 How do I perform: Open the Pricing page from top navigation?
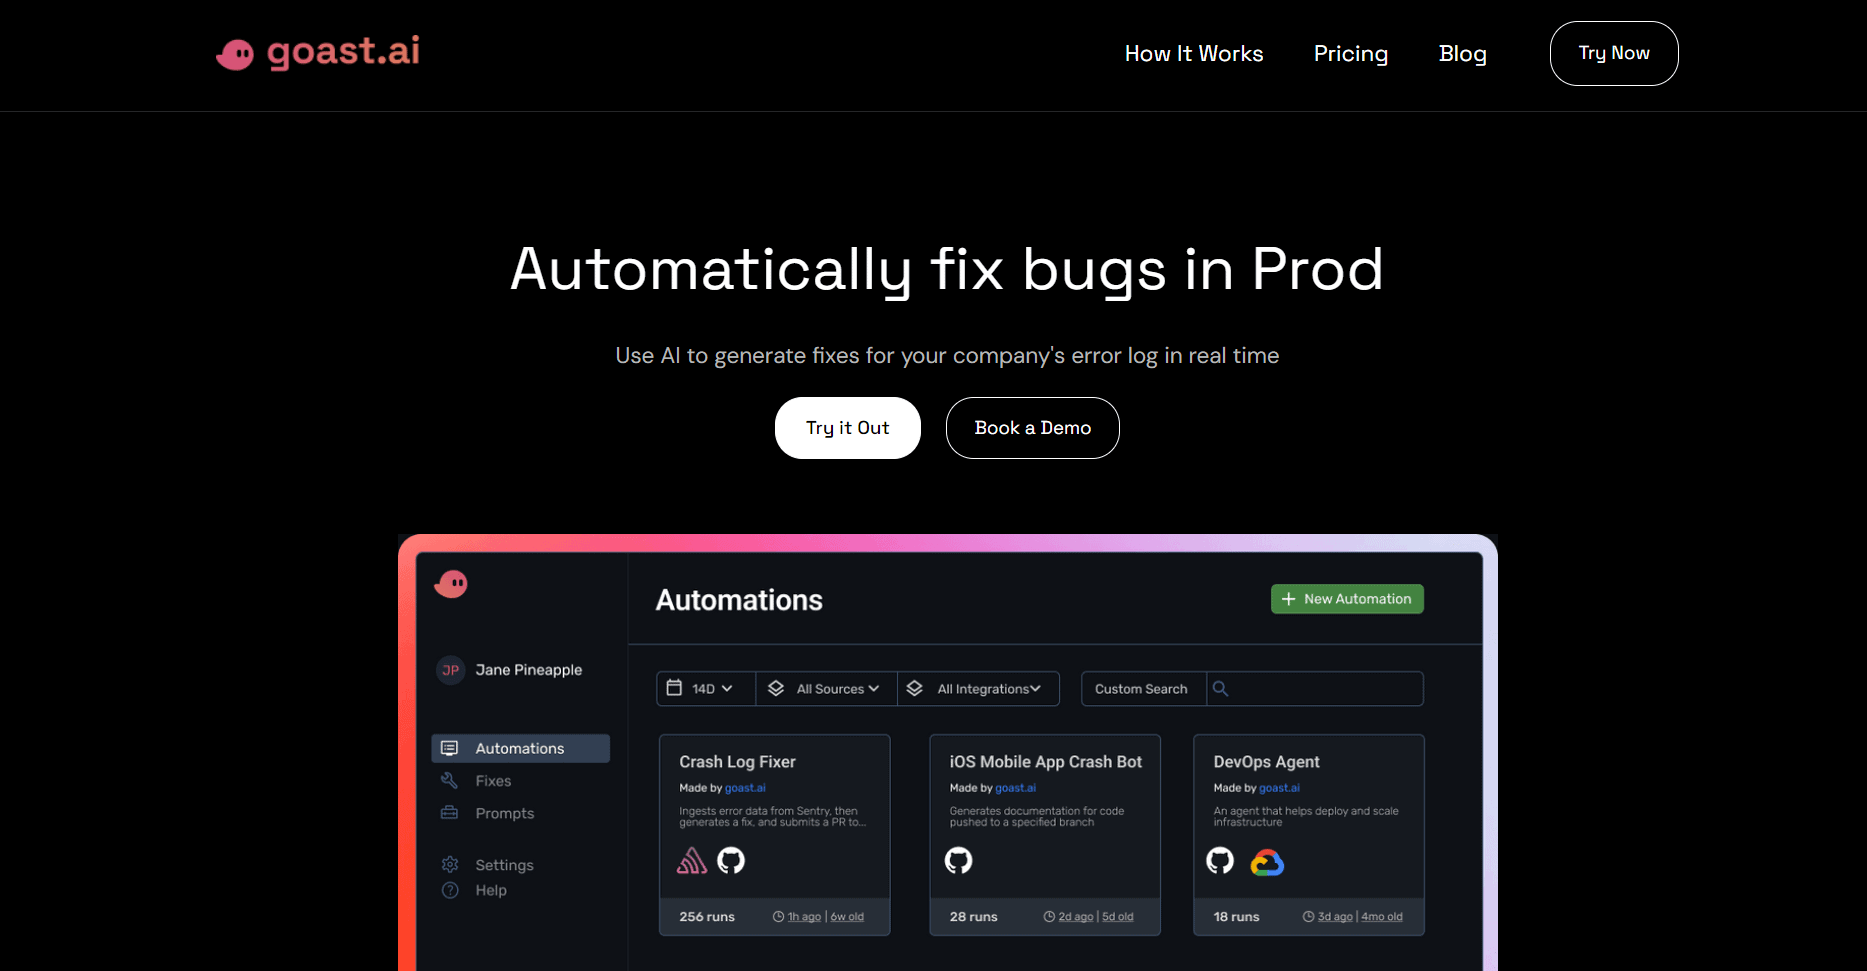[x=1350, y=54]
